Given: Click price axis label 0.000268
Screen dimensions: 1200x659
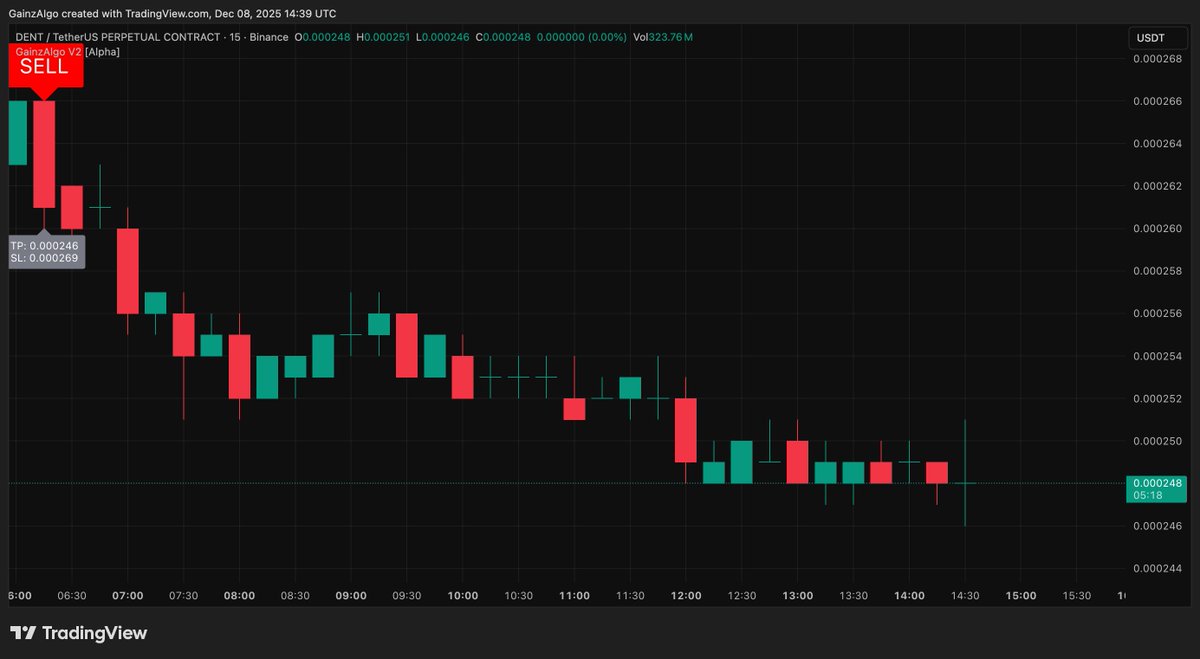Looking at the screenshot, I should (1157, 58).
